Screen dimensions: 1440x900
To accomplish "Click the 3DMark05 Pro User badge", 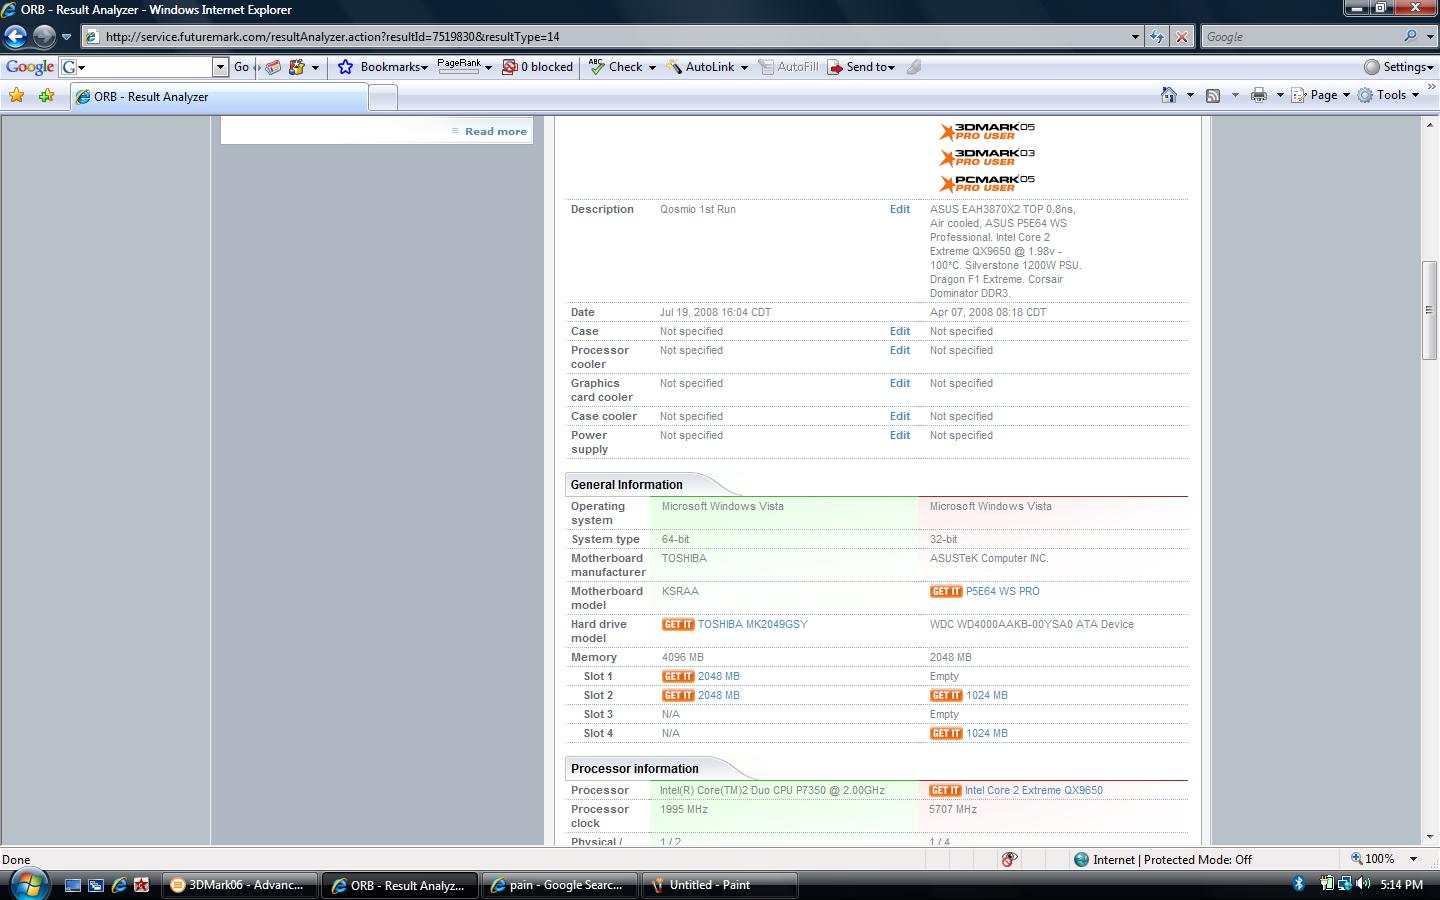I will click(x=987, y=131).
